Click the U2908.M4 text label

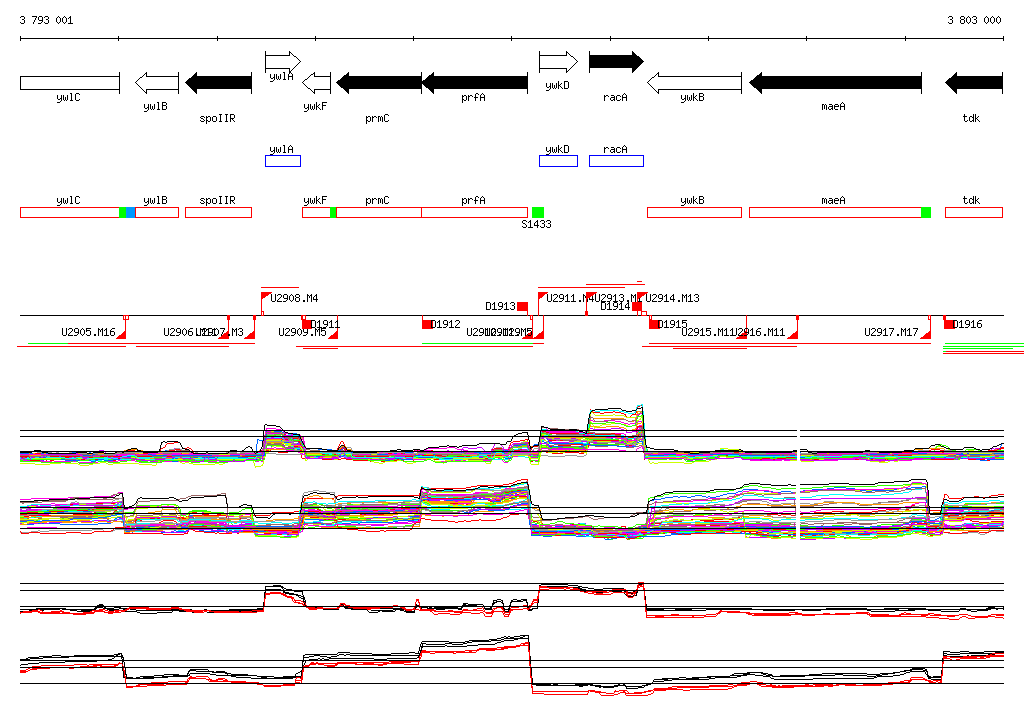(x=294, y=298)
